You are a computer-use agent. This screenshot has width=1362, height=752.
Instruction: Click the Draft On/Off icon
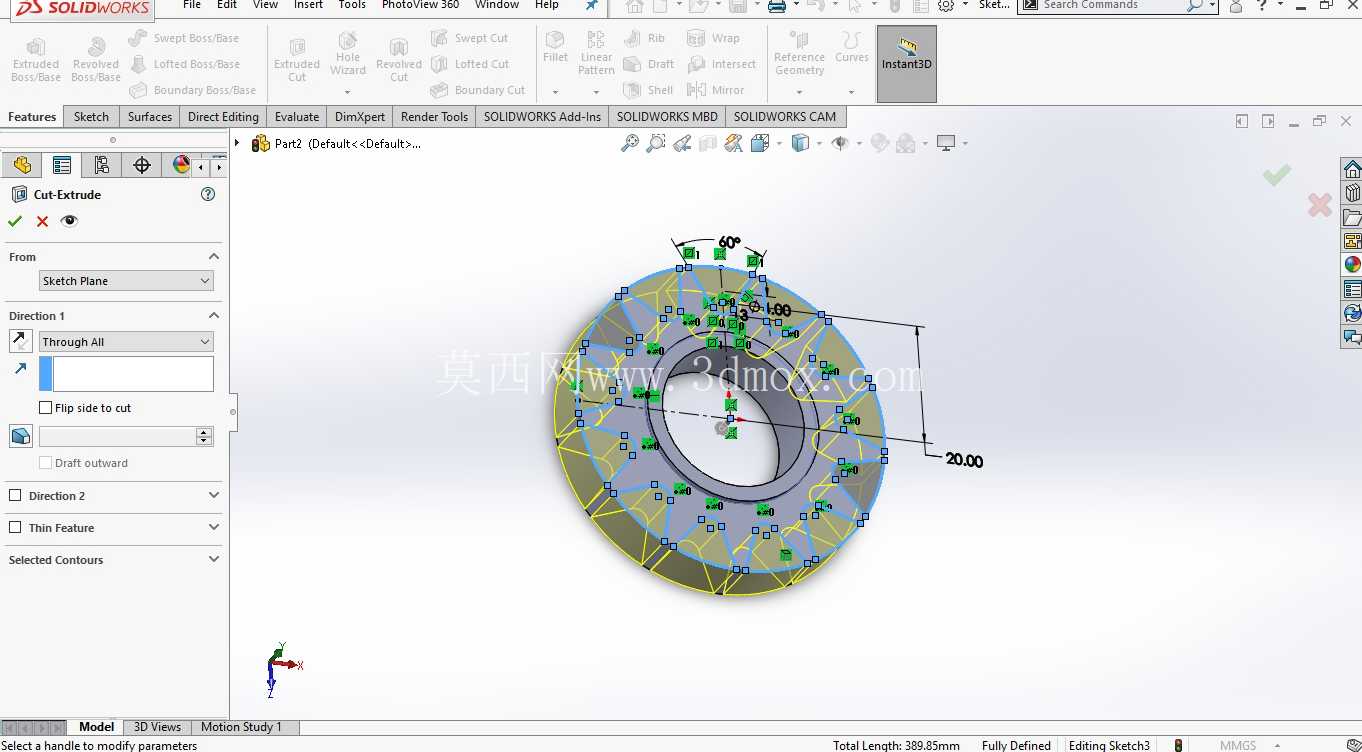(20, 436)
